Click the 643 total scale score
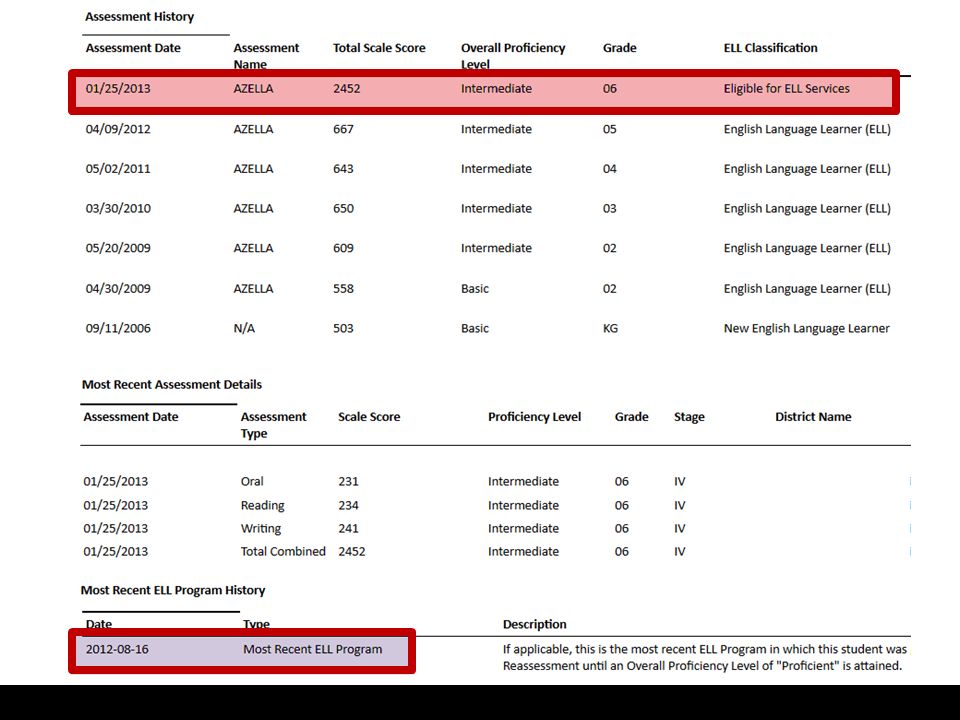Image resolution: width=960 pixels, height=720 pixels. tap(343, 169)
